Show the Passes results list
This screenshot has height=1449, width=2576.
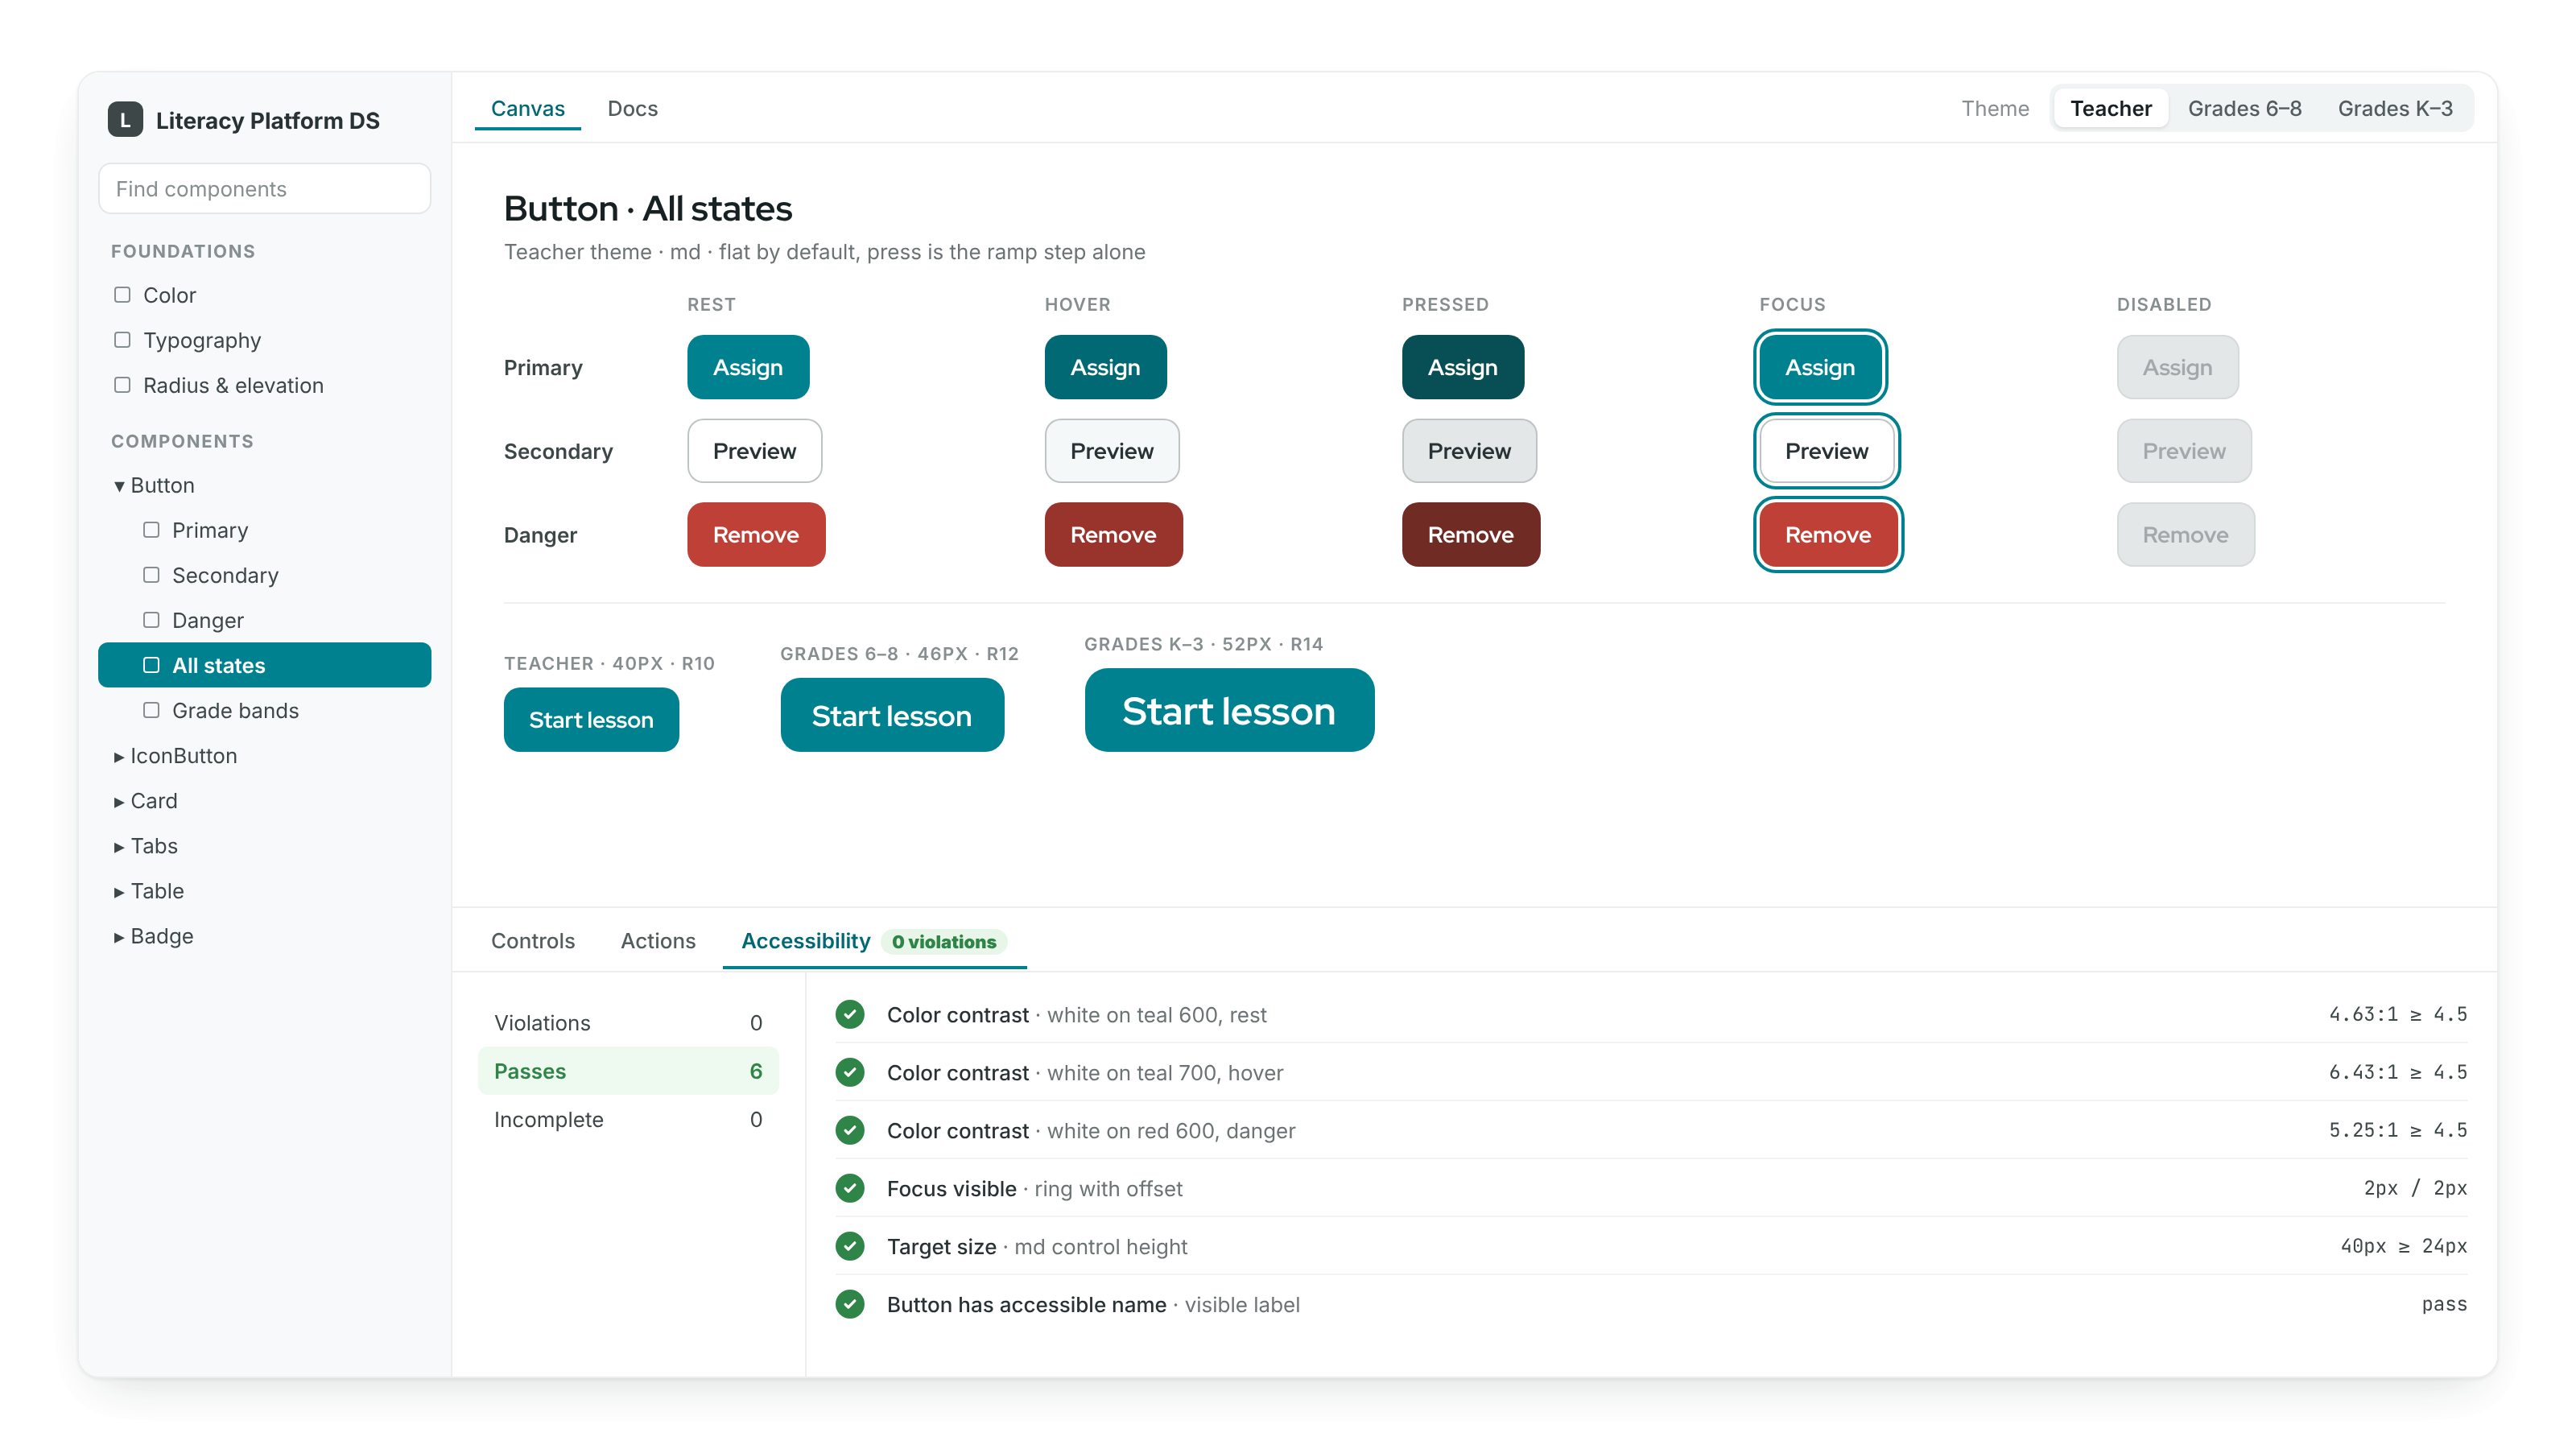628,1070
